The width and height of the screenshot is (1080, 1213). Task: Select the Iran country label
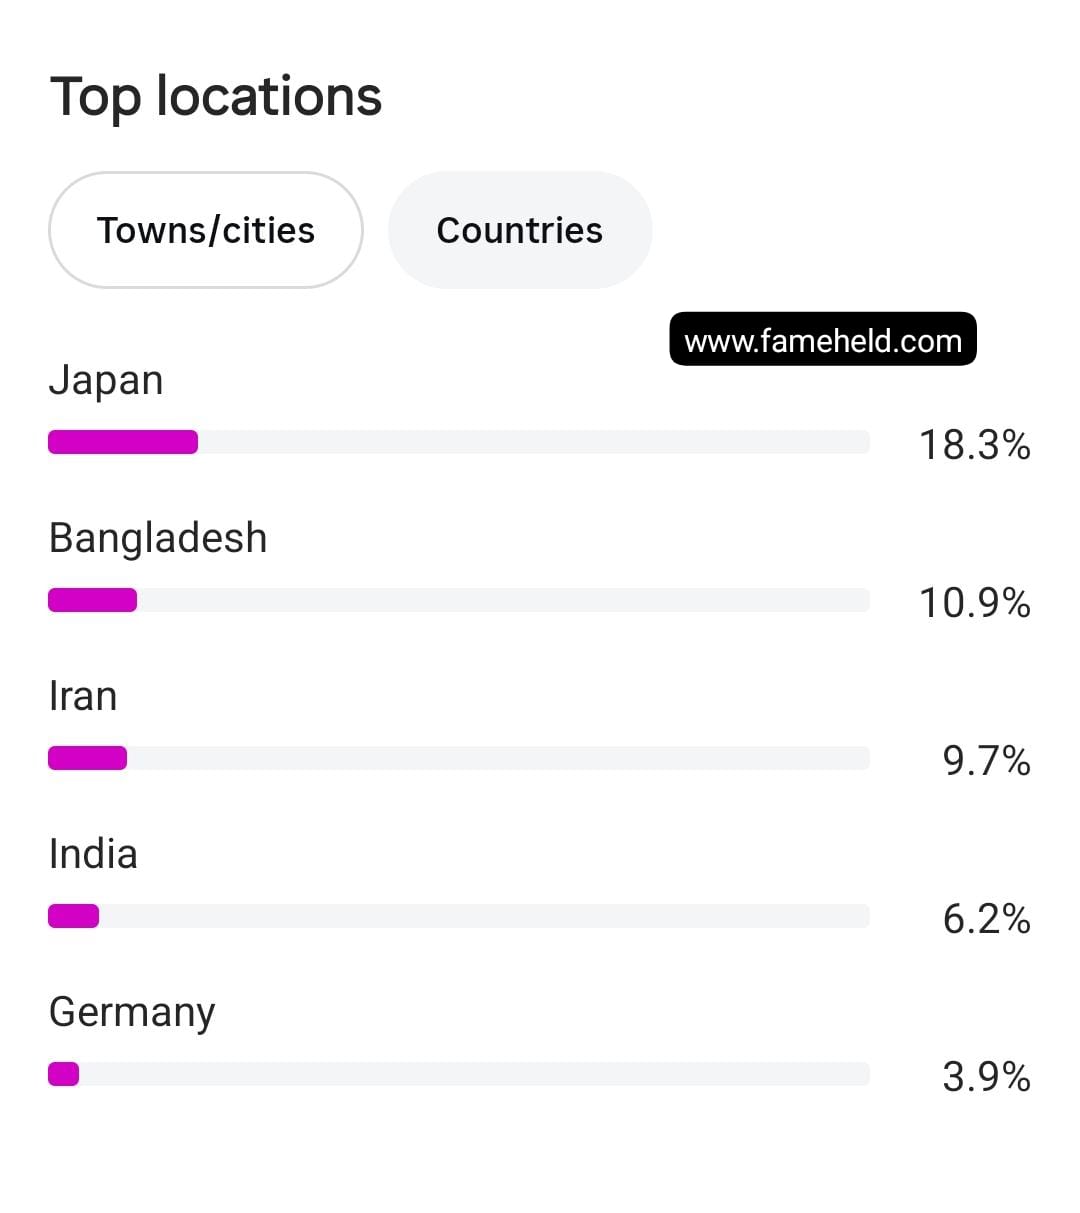click(x=83, y=696)
